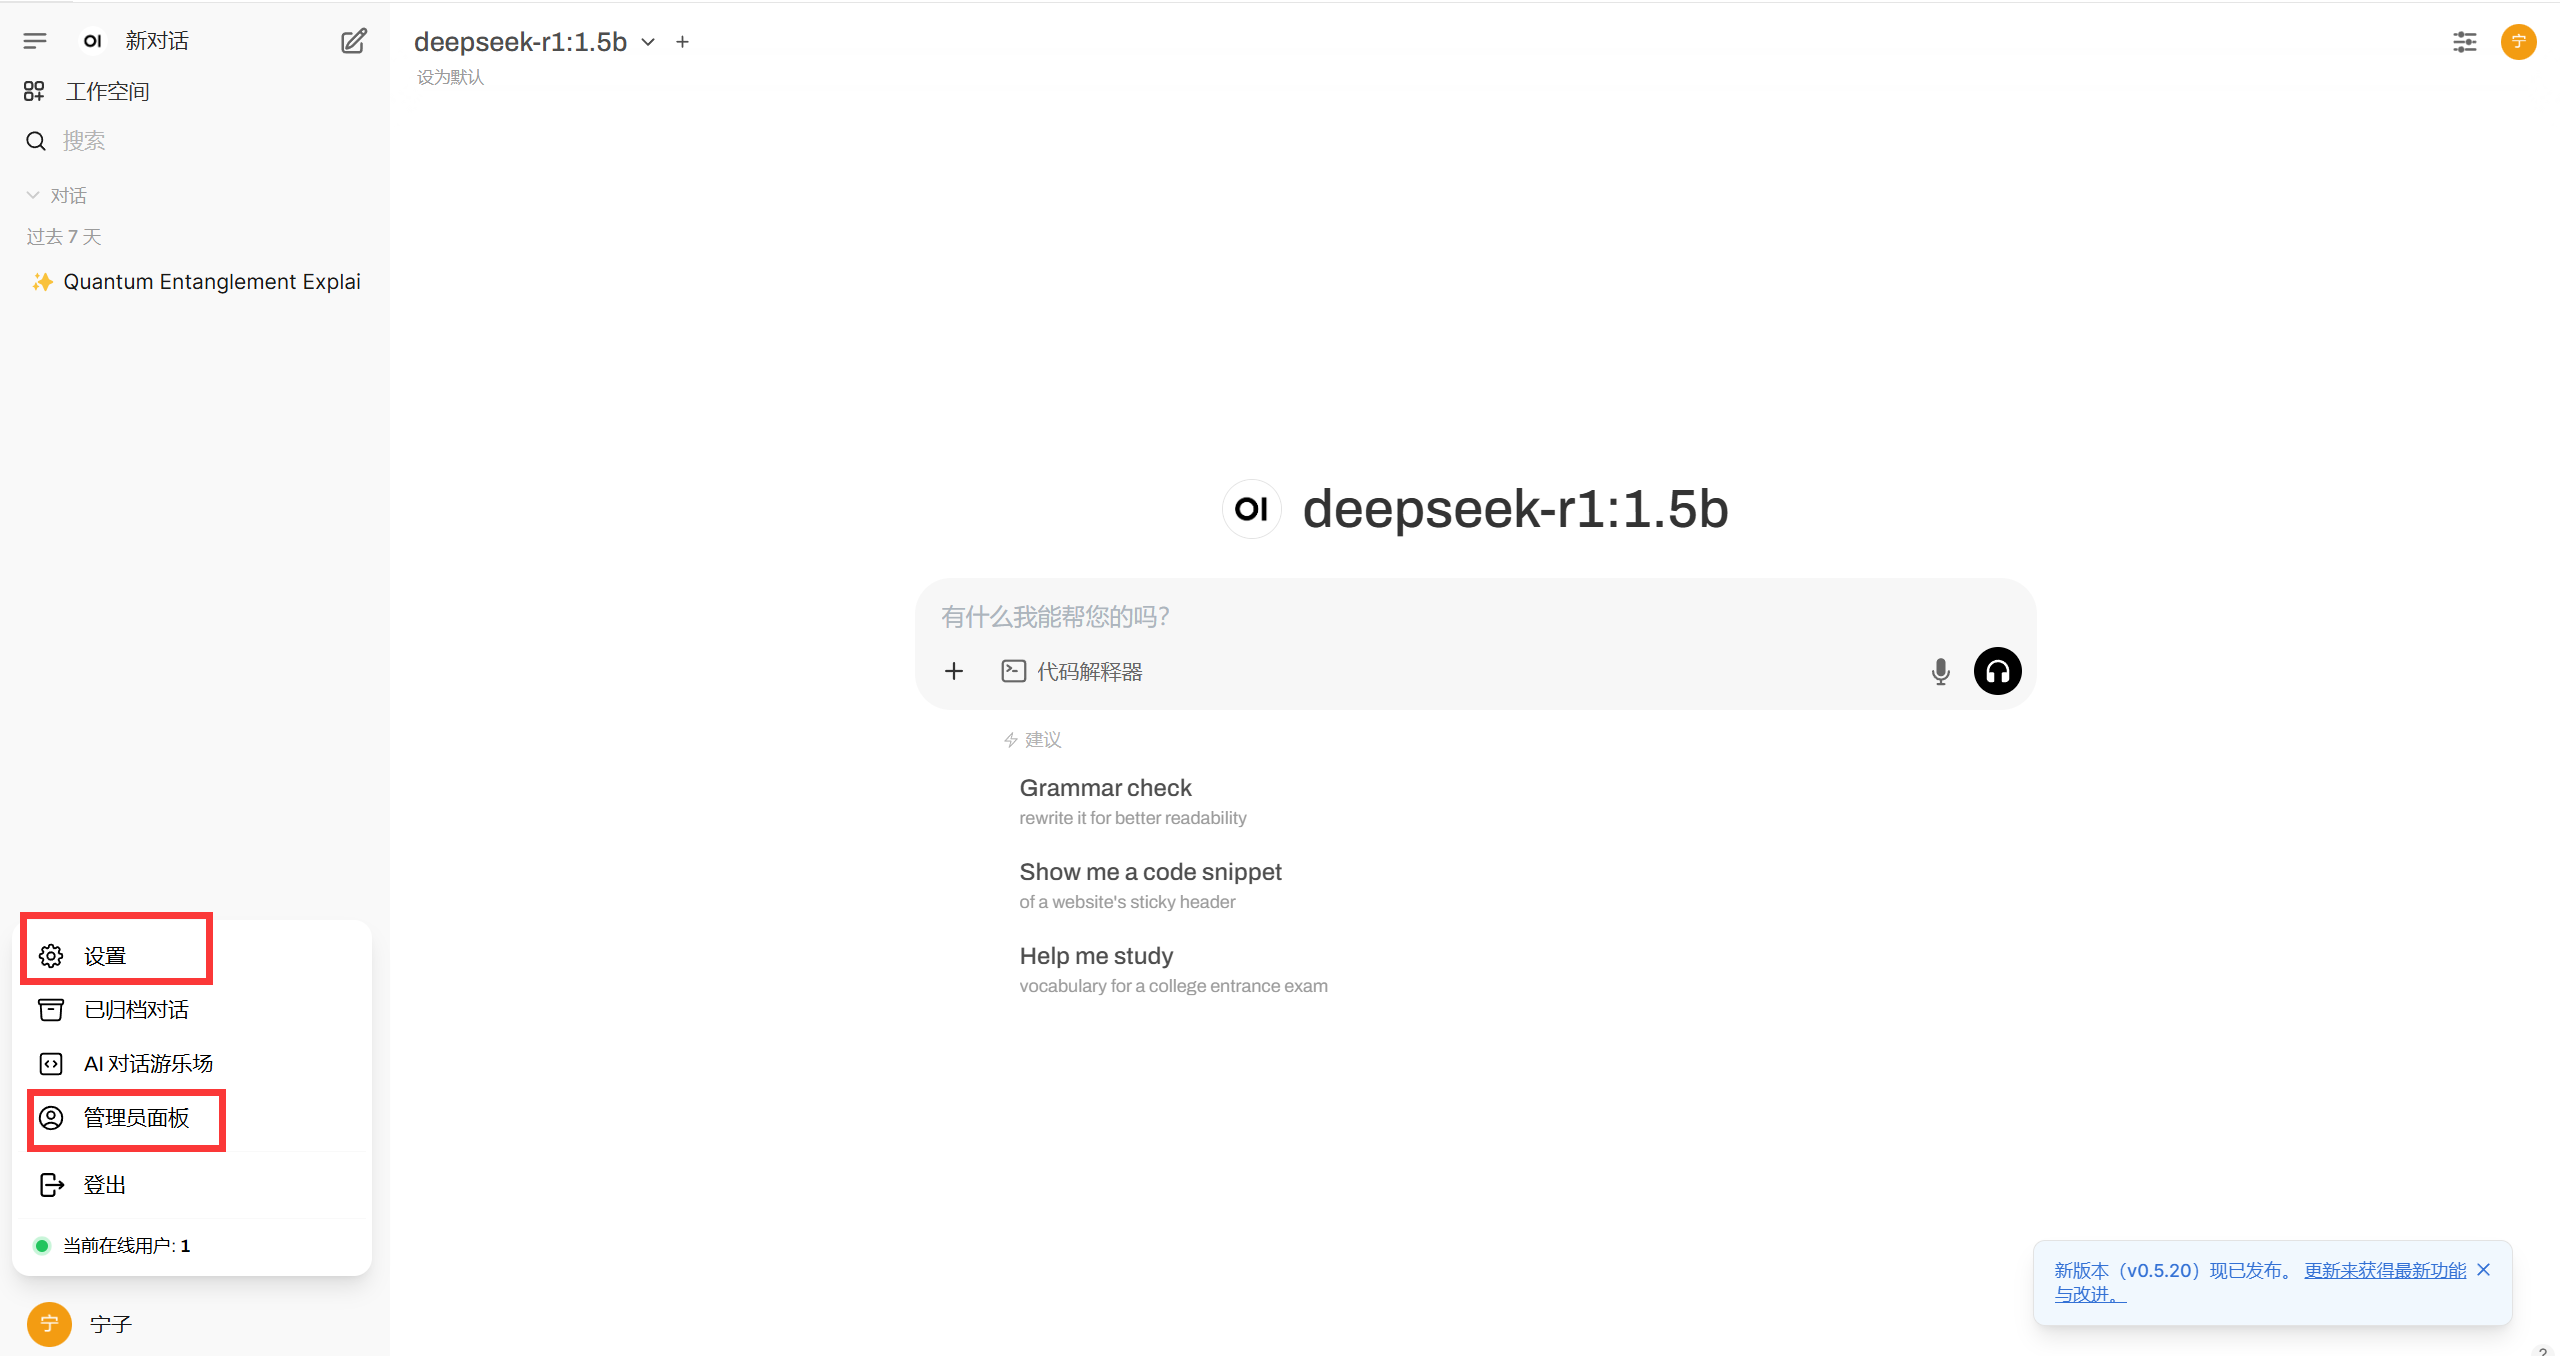Click the microphone voice input icon
Screen dimensions: 2560x1356
1940,671
